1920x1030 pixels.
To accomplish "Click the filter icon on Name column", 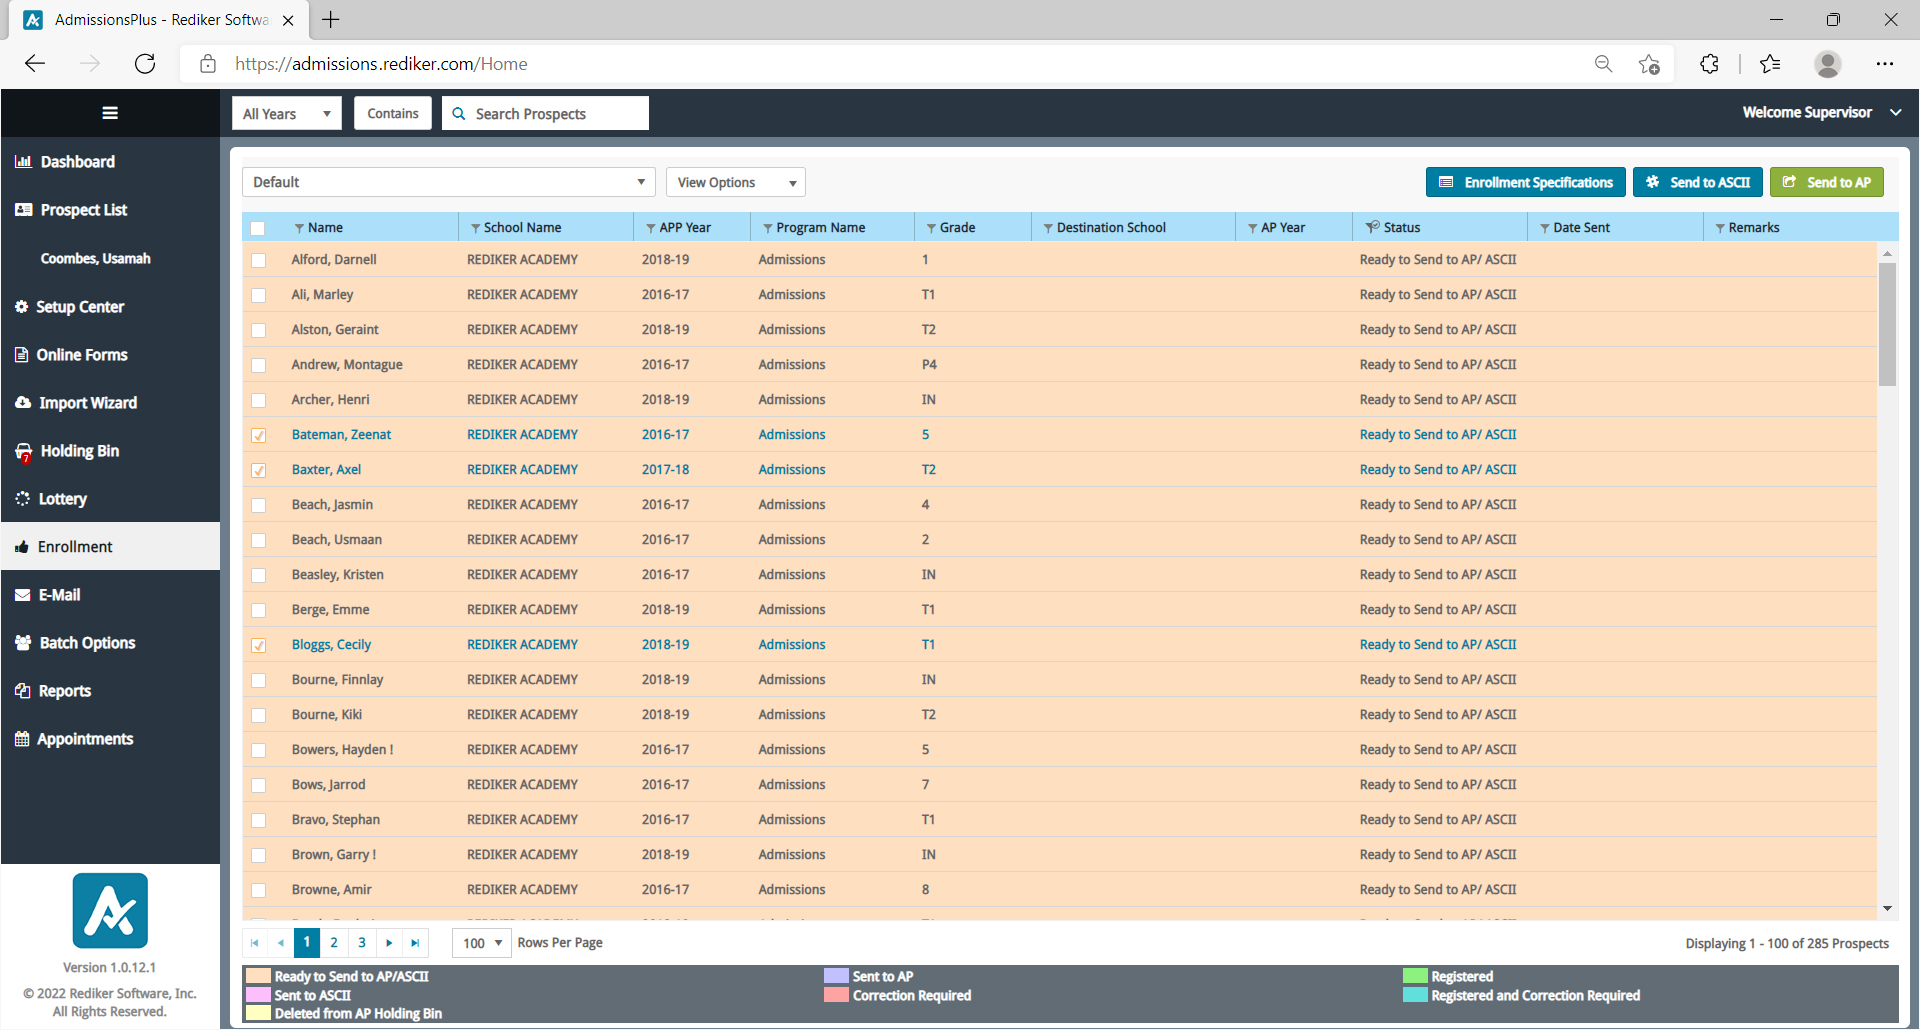I will click(x=298, y=228).
